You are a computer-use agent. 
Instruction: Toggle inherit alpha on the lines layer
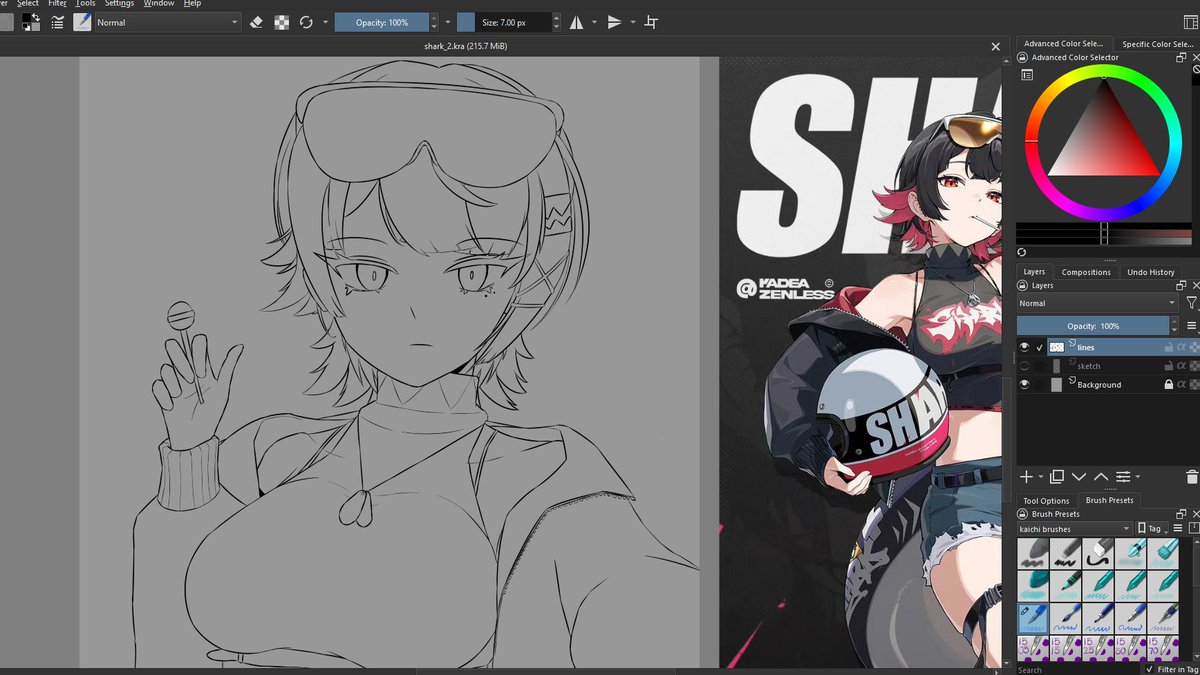1181,347
